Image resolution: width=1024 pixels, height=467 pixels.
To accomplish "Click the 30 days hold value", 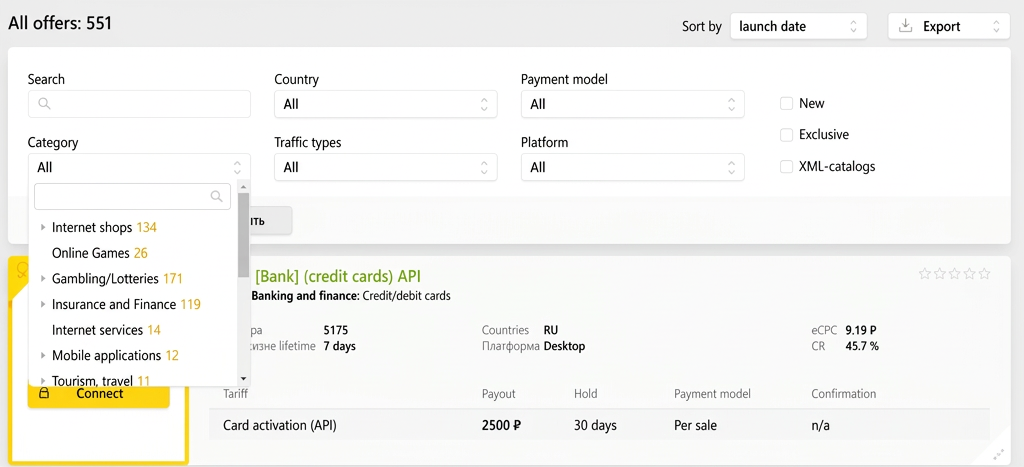I will [x=596, y=426].
